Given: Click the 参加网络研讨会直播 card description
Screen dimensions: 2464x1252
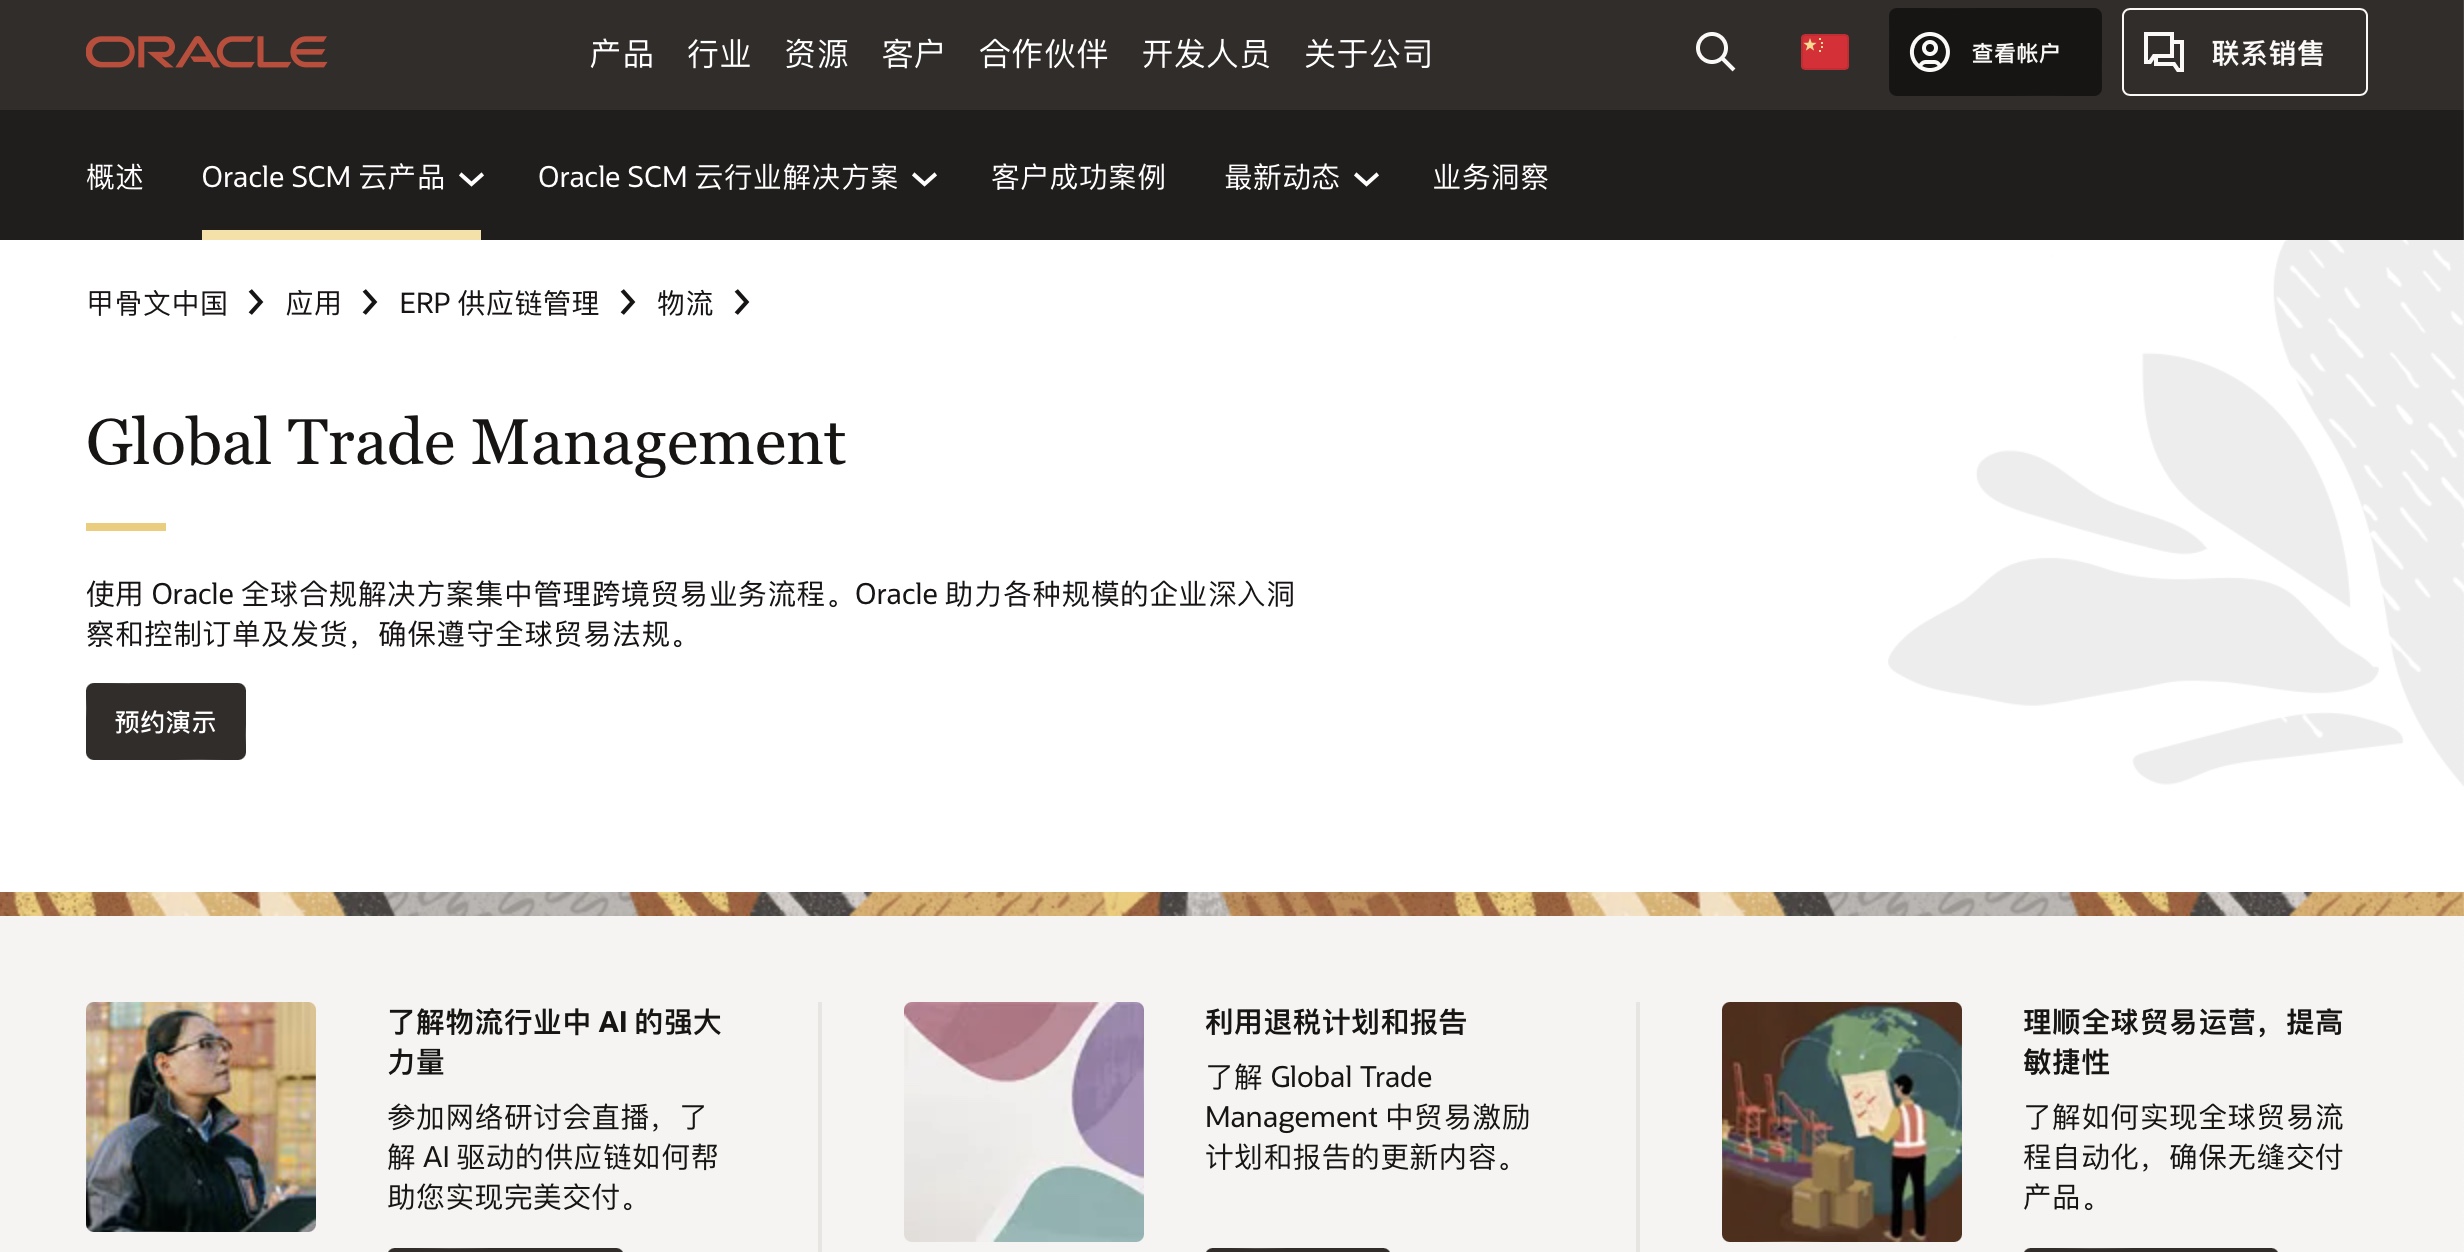Looking at the screenshot, I should (x=553, y=1157).
